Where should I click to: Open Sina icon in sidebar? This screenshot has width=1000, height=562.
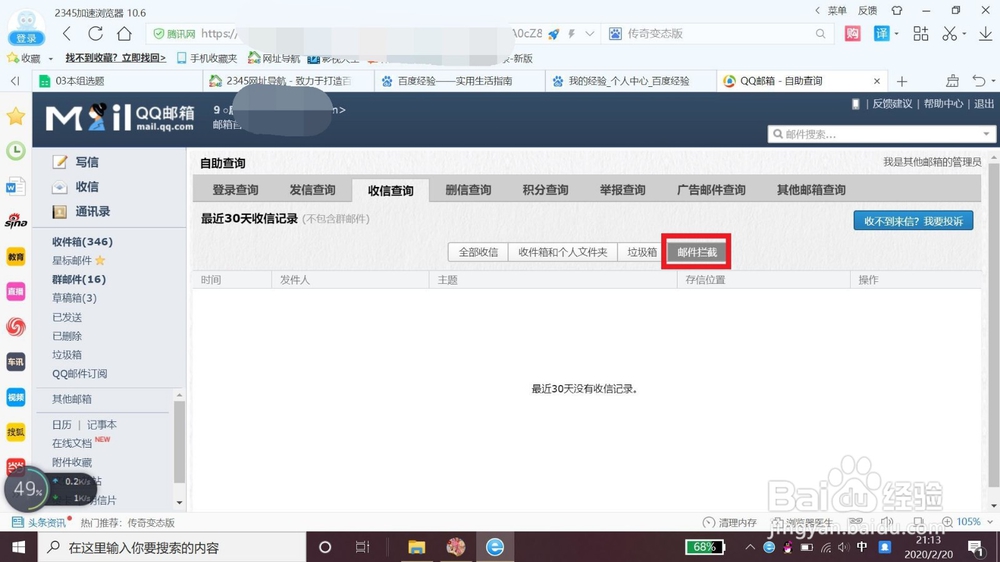click(x=15, y=221)
